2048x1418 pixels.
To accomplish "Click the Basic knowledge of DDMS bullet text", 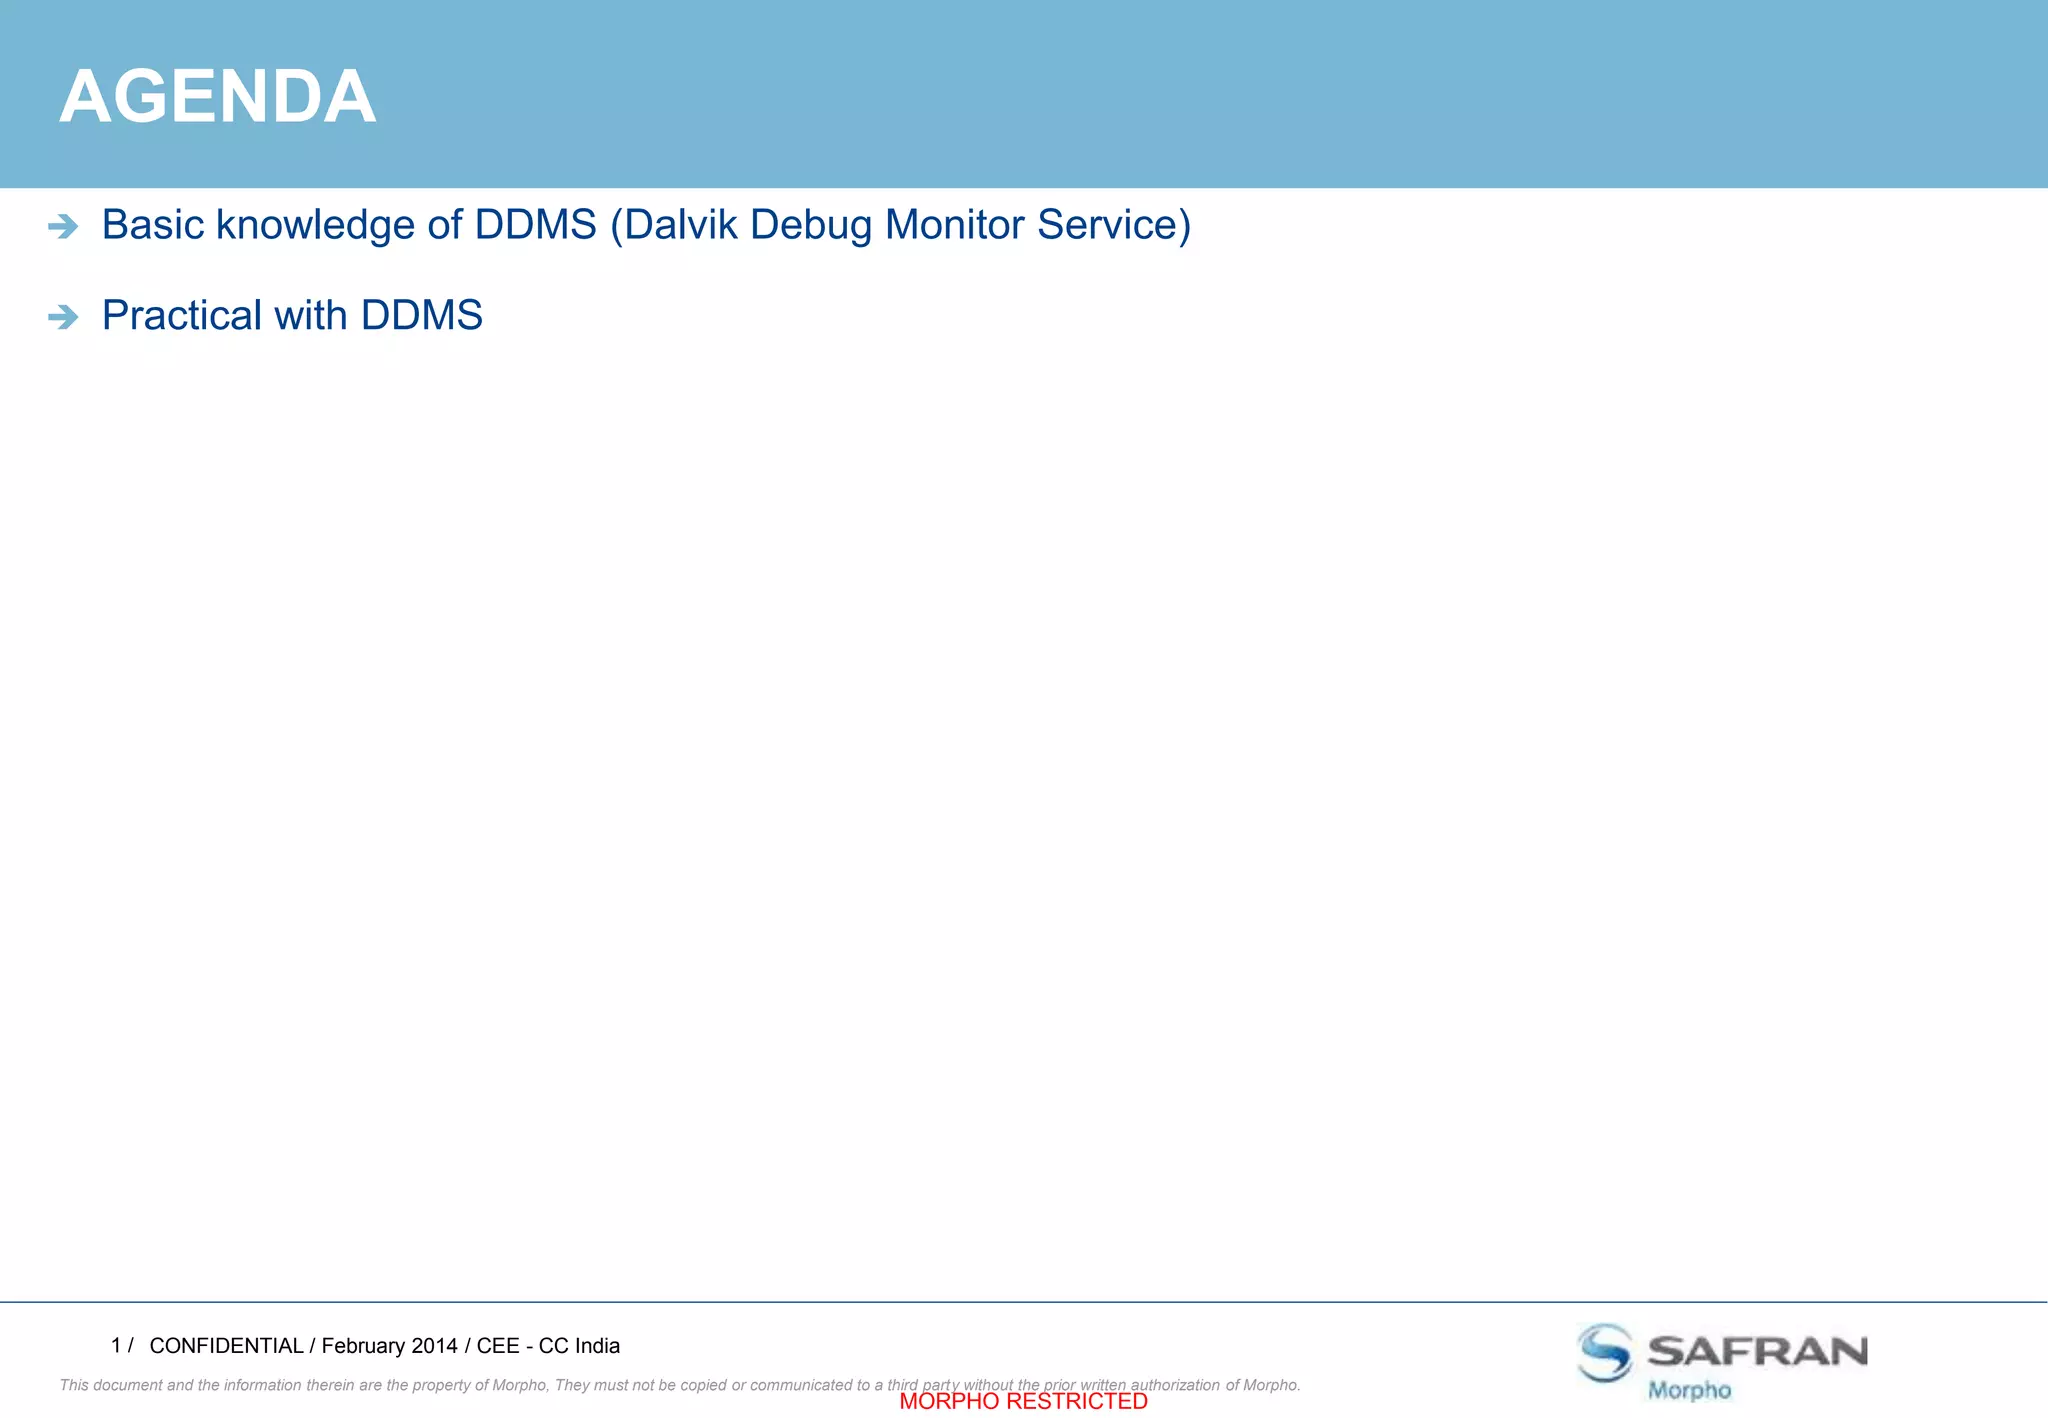I will 349,225.
